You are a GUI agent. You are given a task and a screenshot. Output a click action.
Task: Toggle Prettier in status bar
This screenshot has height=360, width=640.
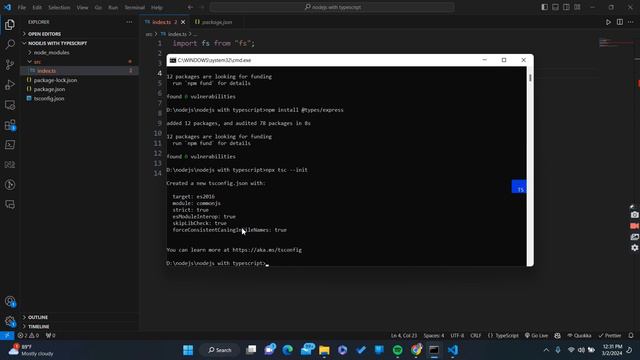(610, 336)
